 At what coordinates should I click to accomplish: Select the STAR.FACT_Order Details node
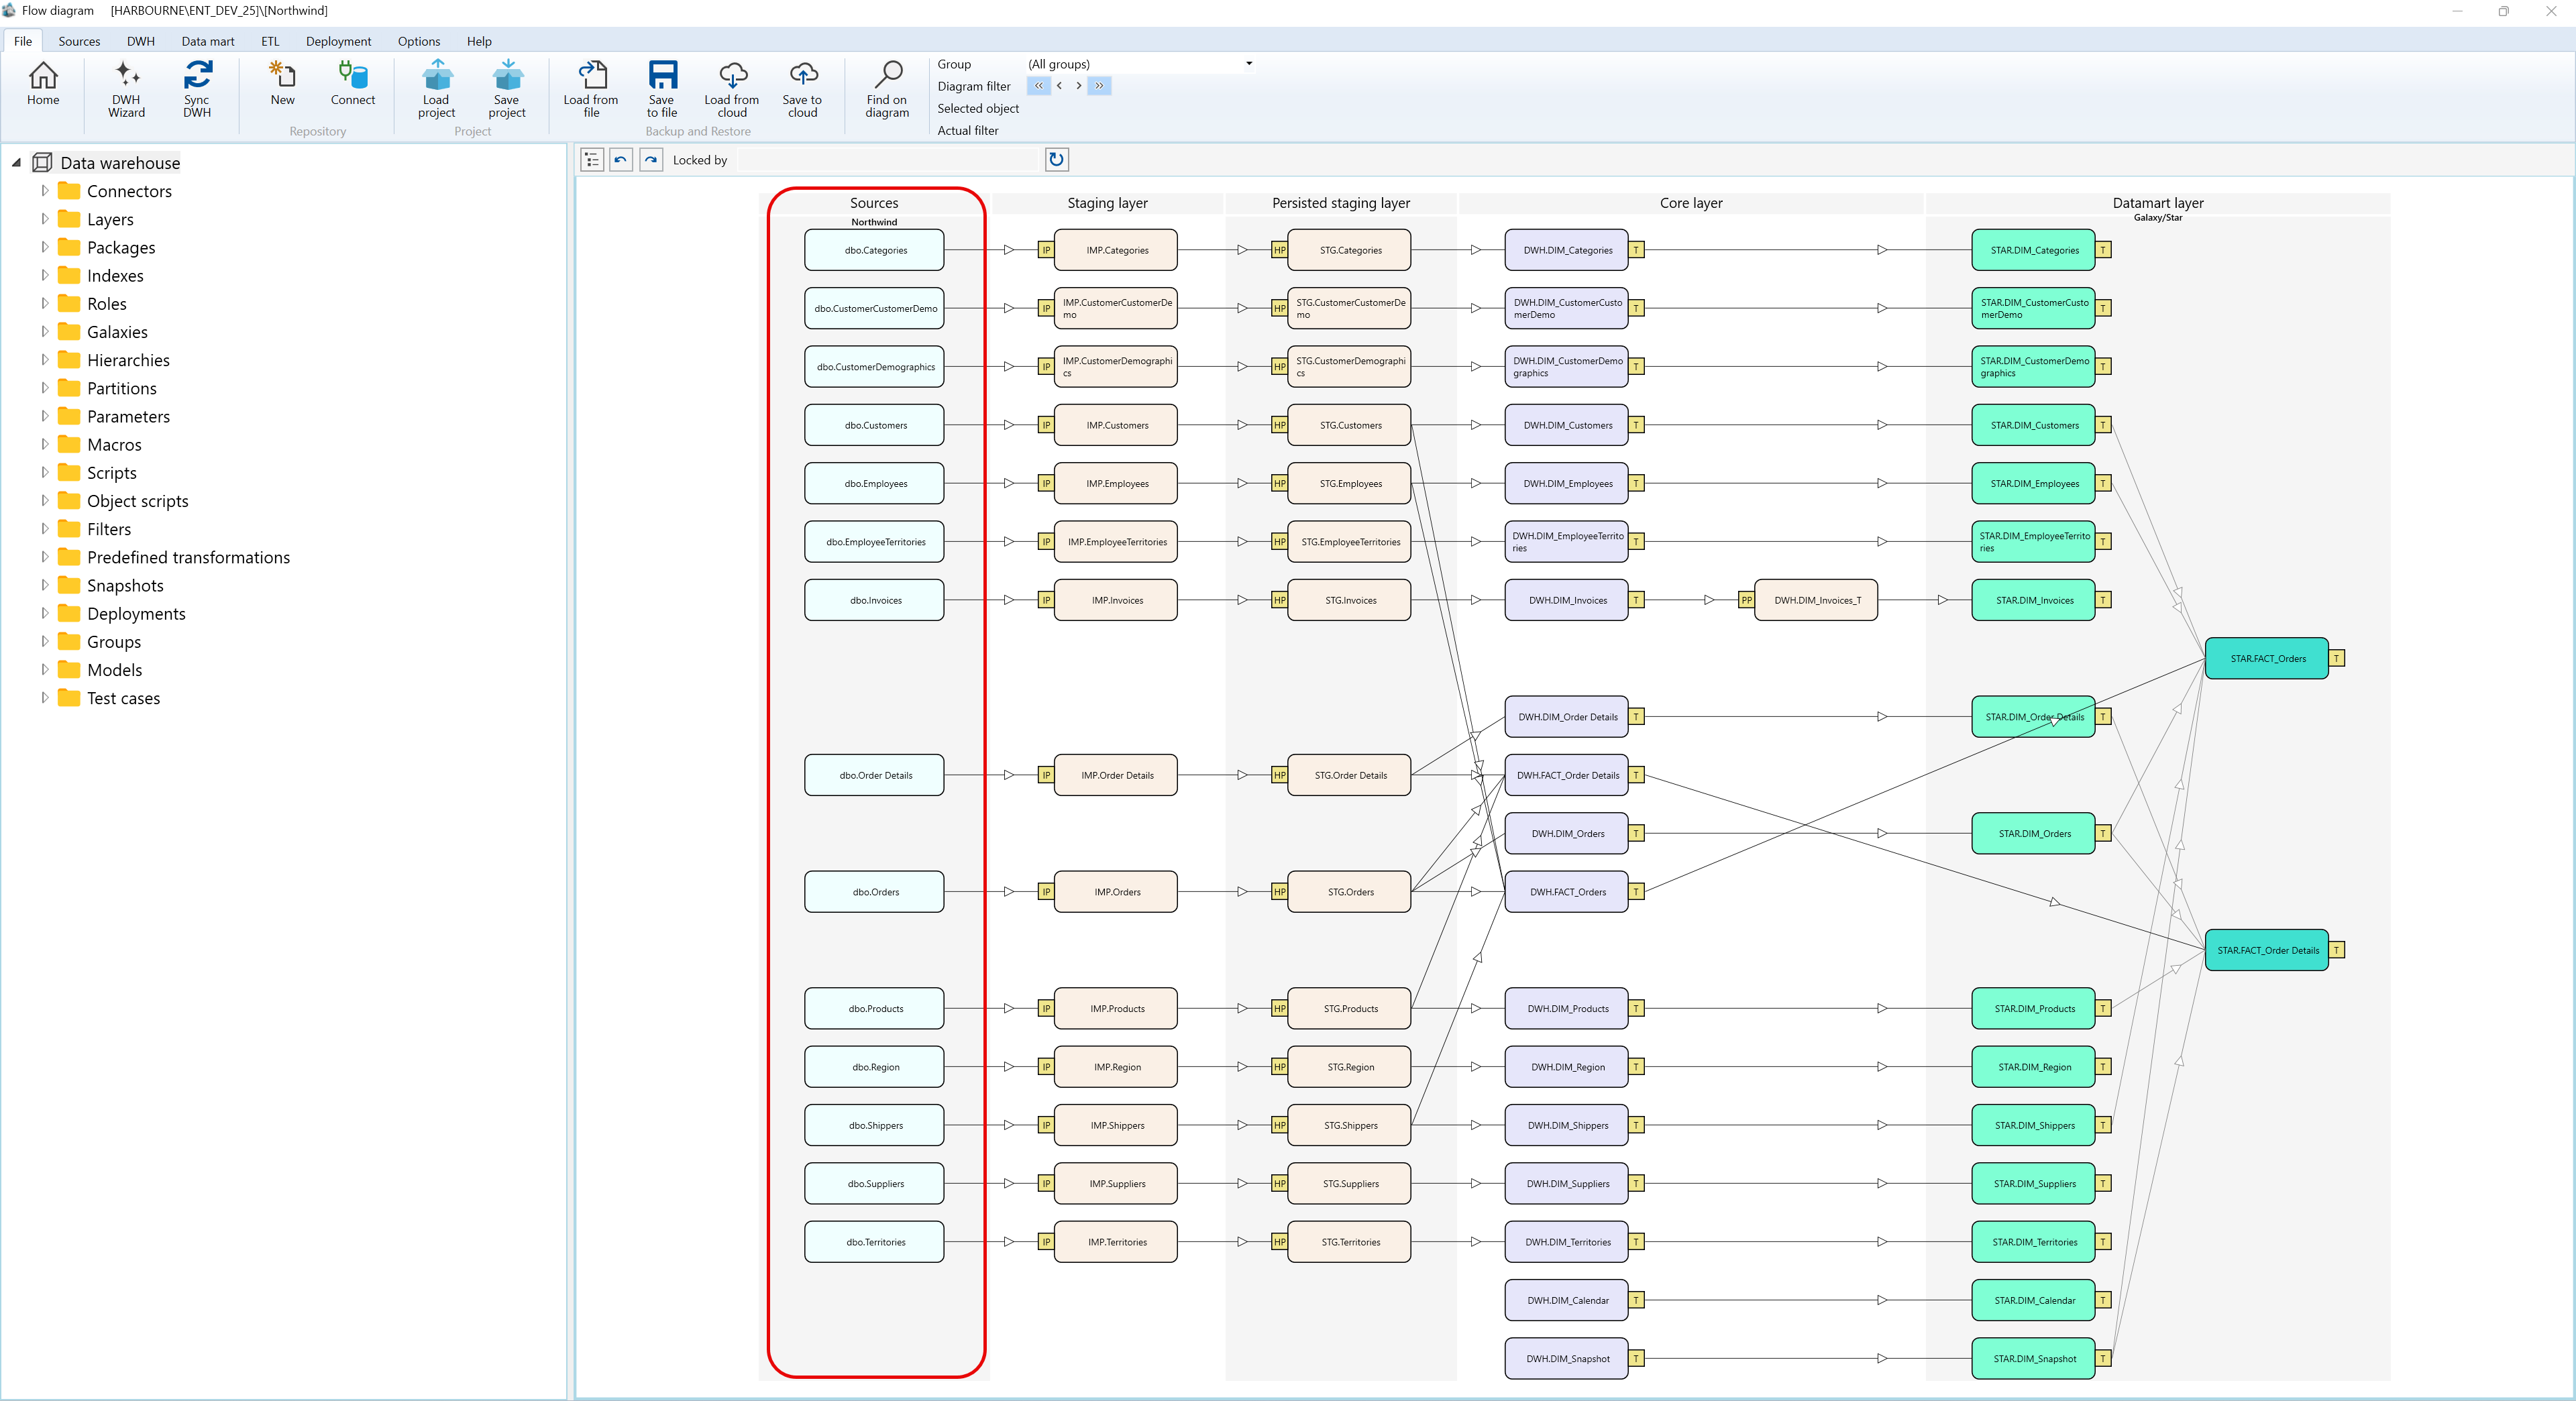2267,950
